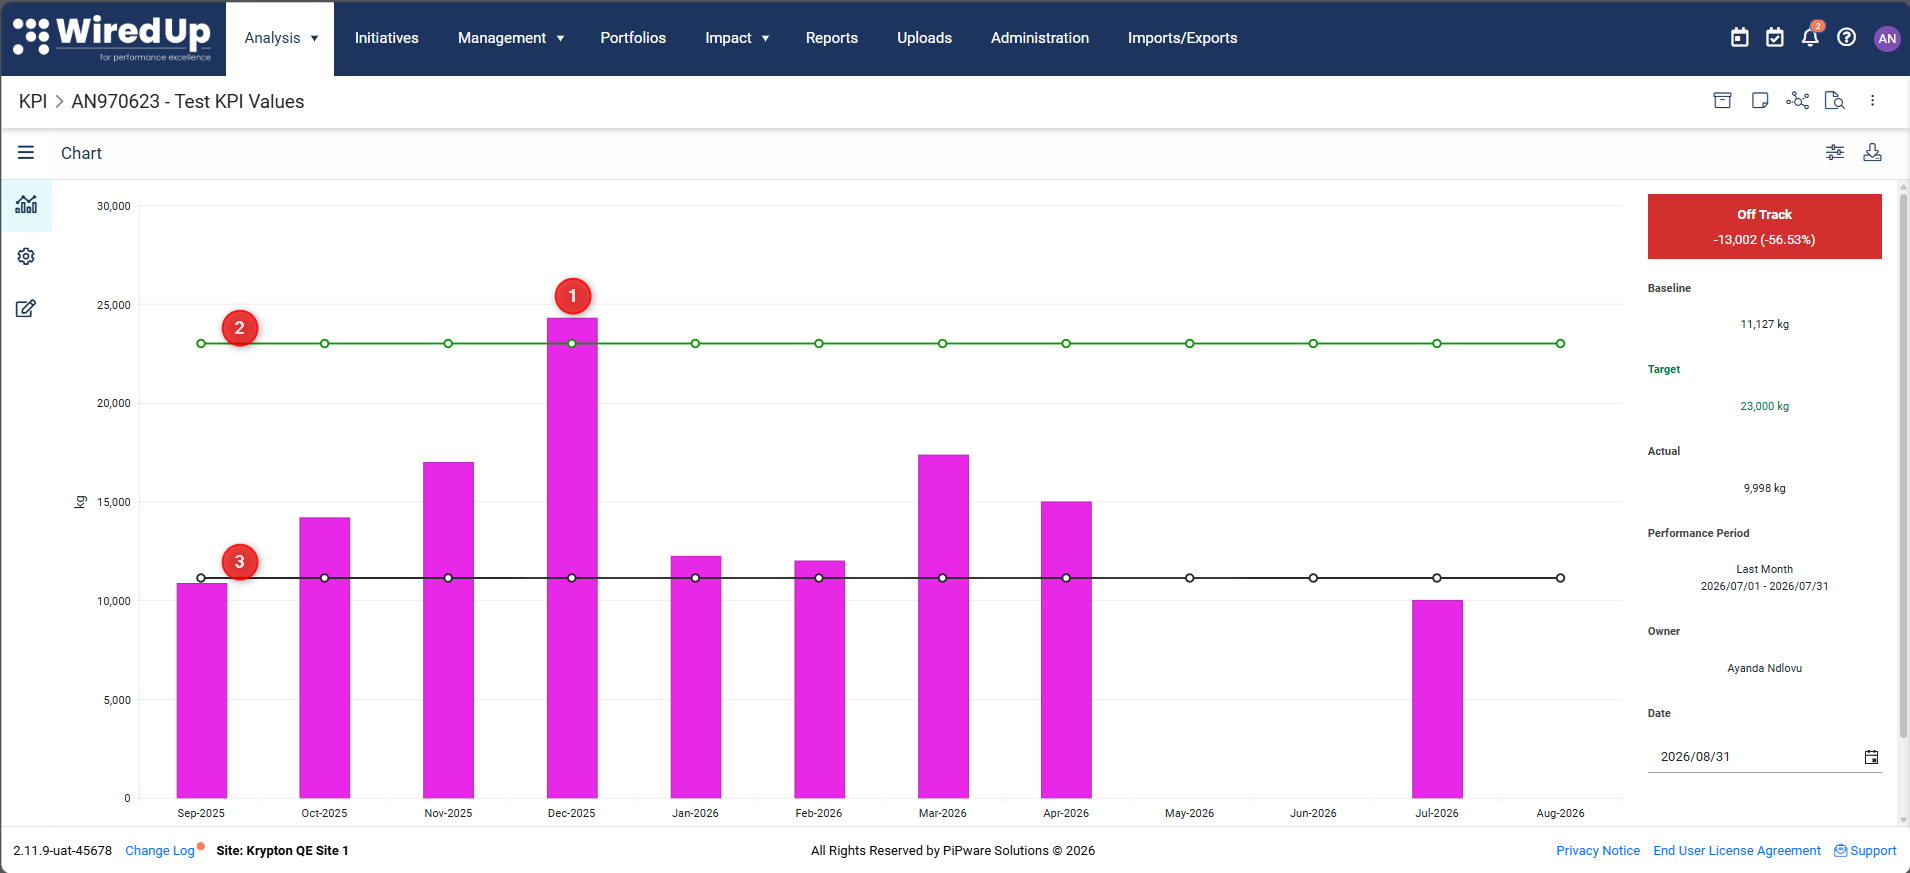Toggle the hamburger panel menu
The height and width of the screenshot is (873, 1910).
pos(26,152)
